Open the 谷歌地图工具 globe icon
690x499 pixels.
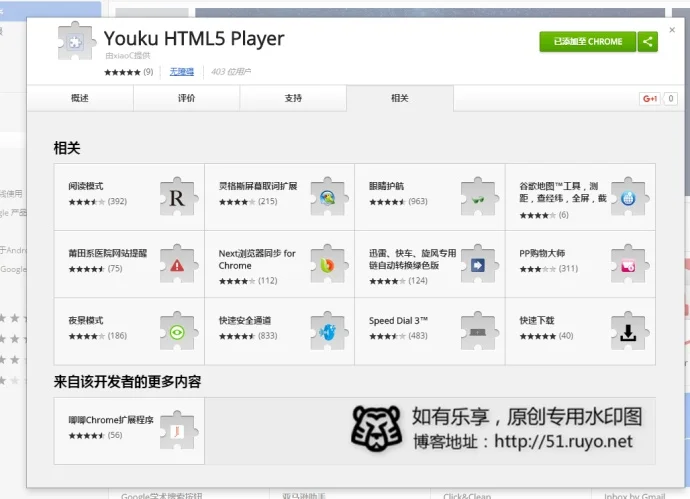coord(628,197)
